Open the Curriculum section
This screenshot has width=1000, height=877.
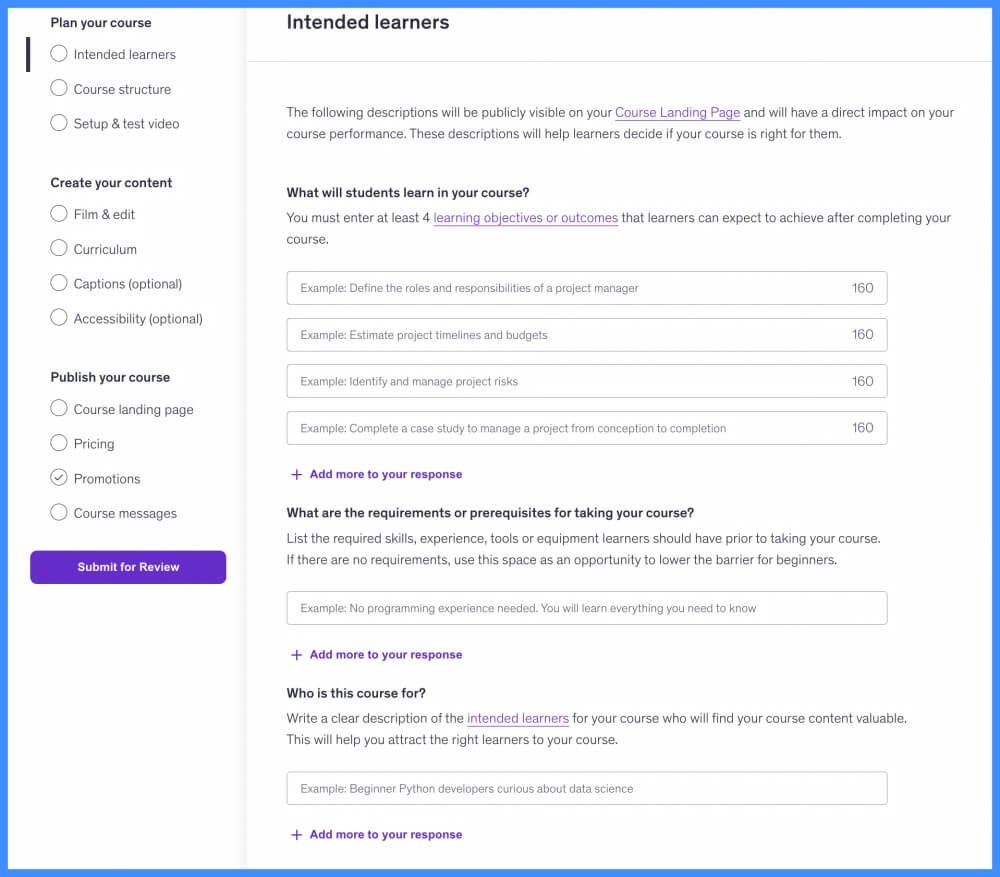(x=105, y=249)
